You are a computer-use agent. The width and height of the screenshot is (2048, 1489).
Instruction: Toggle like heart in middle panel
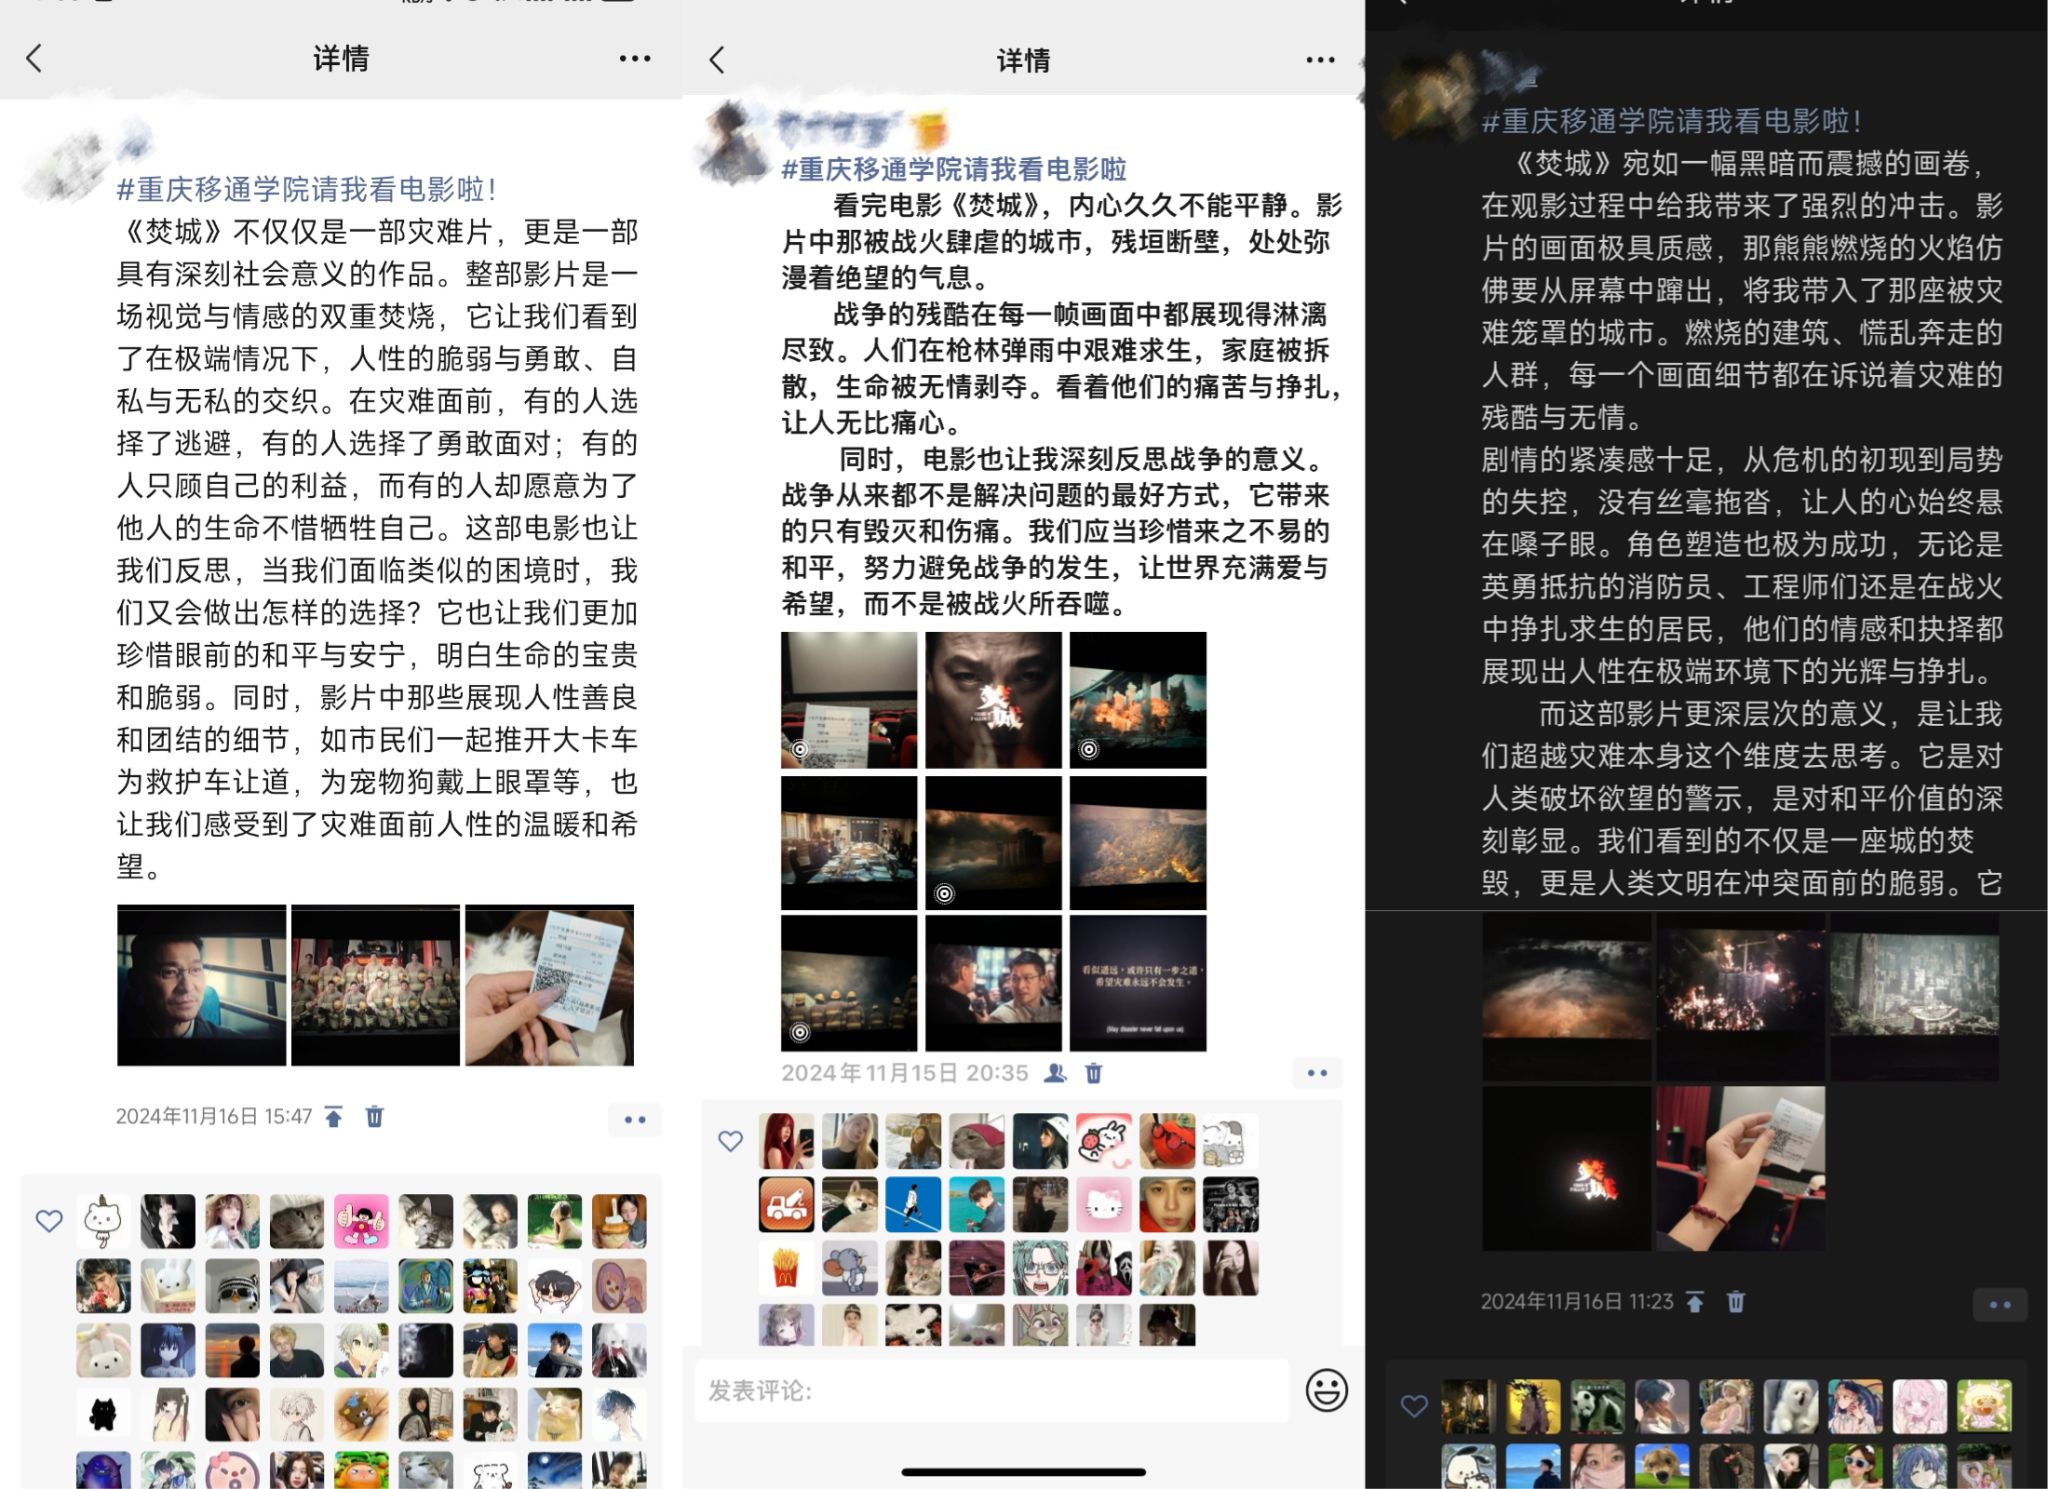[x=730, y=1141]
